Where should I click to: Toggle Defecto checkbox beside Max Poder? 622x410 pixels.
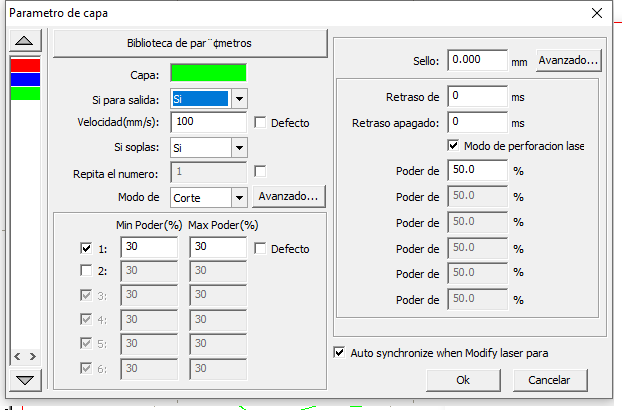260,249
